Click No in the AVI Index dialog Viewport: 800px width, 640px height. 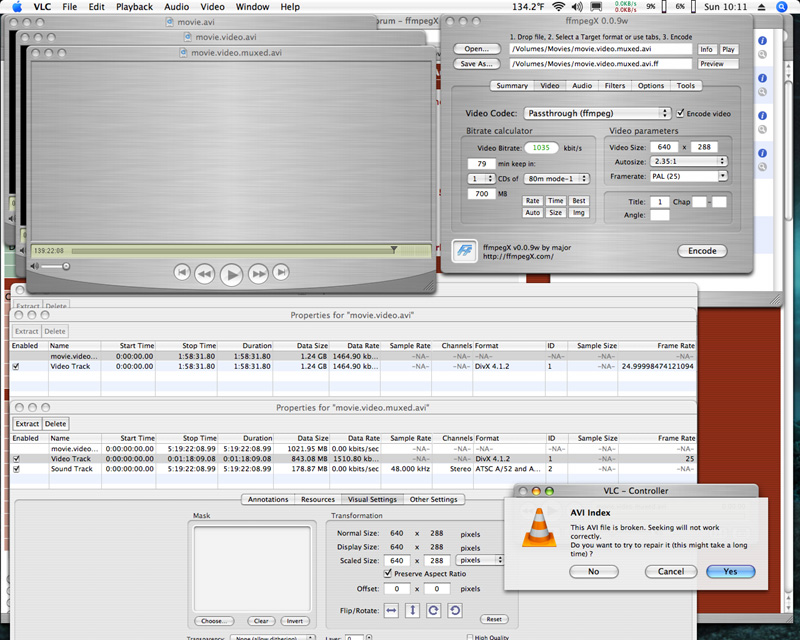[593, 571]
